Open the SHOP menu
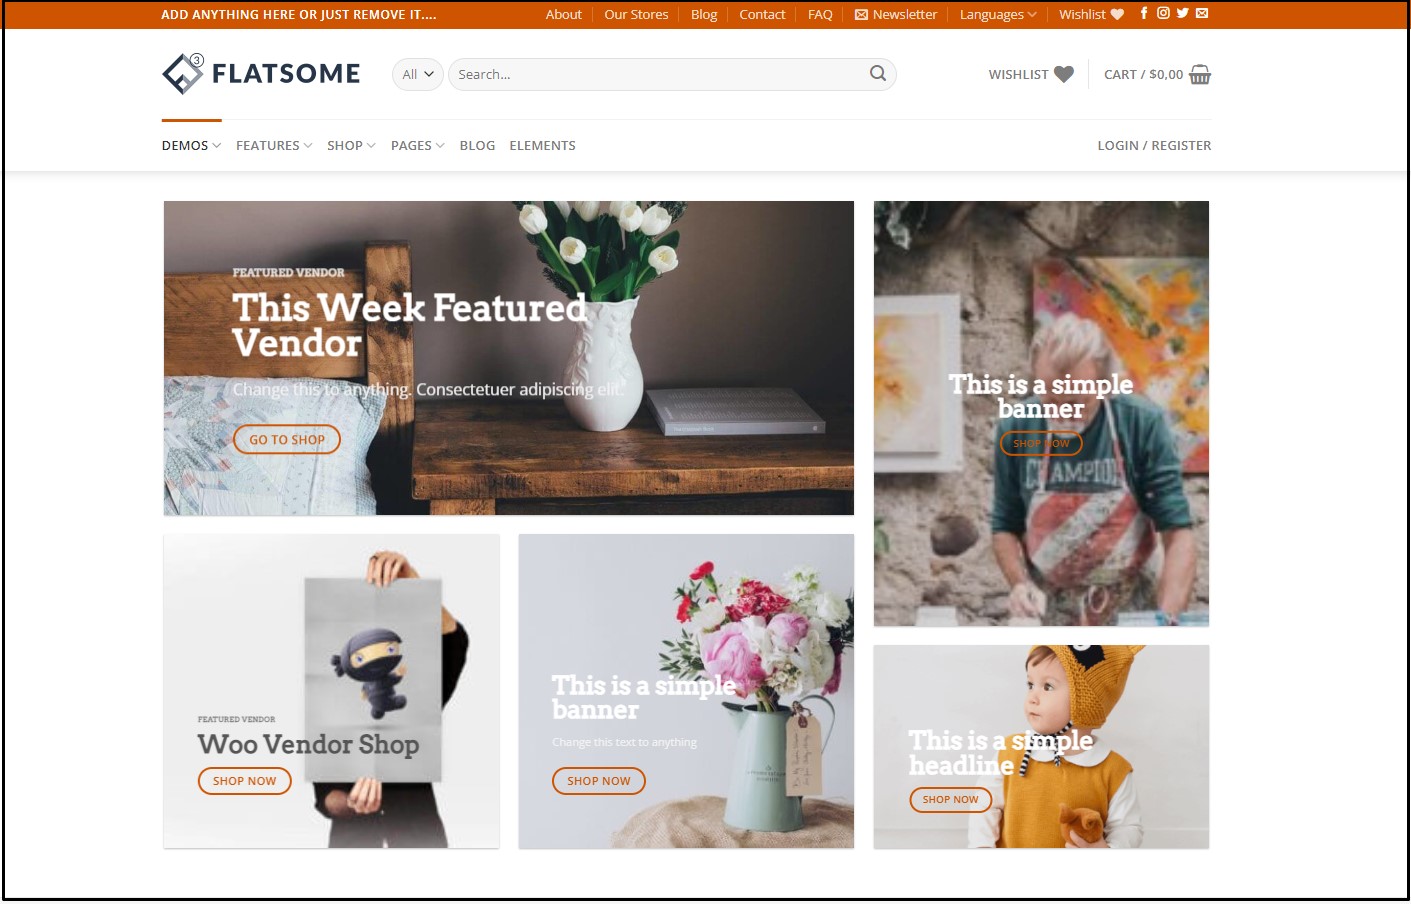Viewport: 1411px width, 904px height. coord(351,145)
